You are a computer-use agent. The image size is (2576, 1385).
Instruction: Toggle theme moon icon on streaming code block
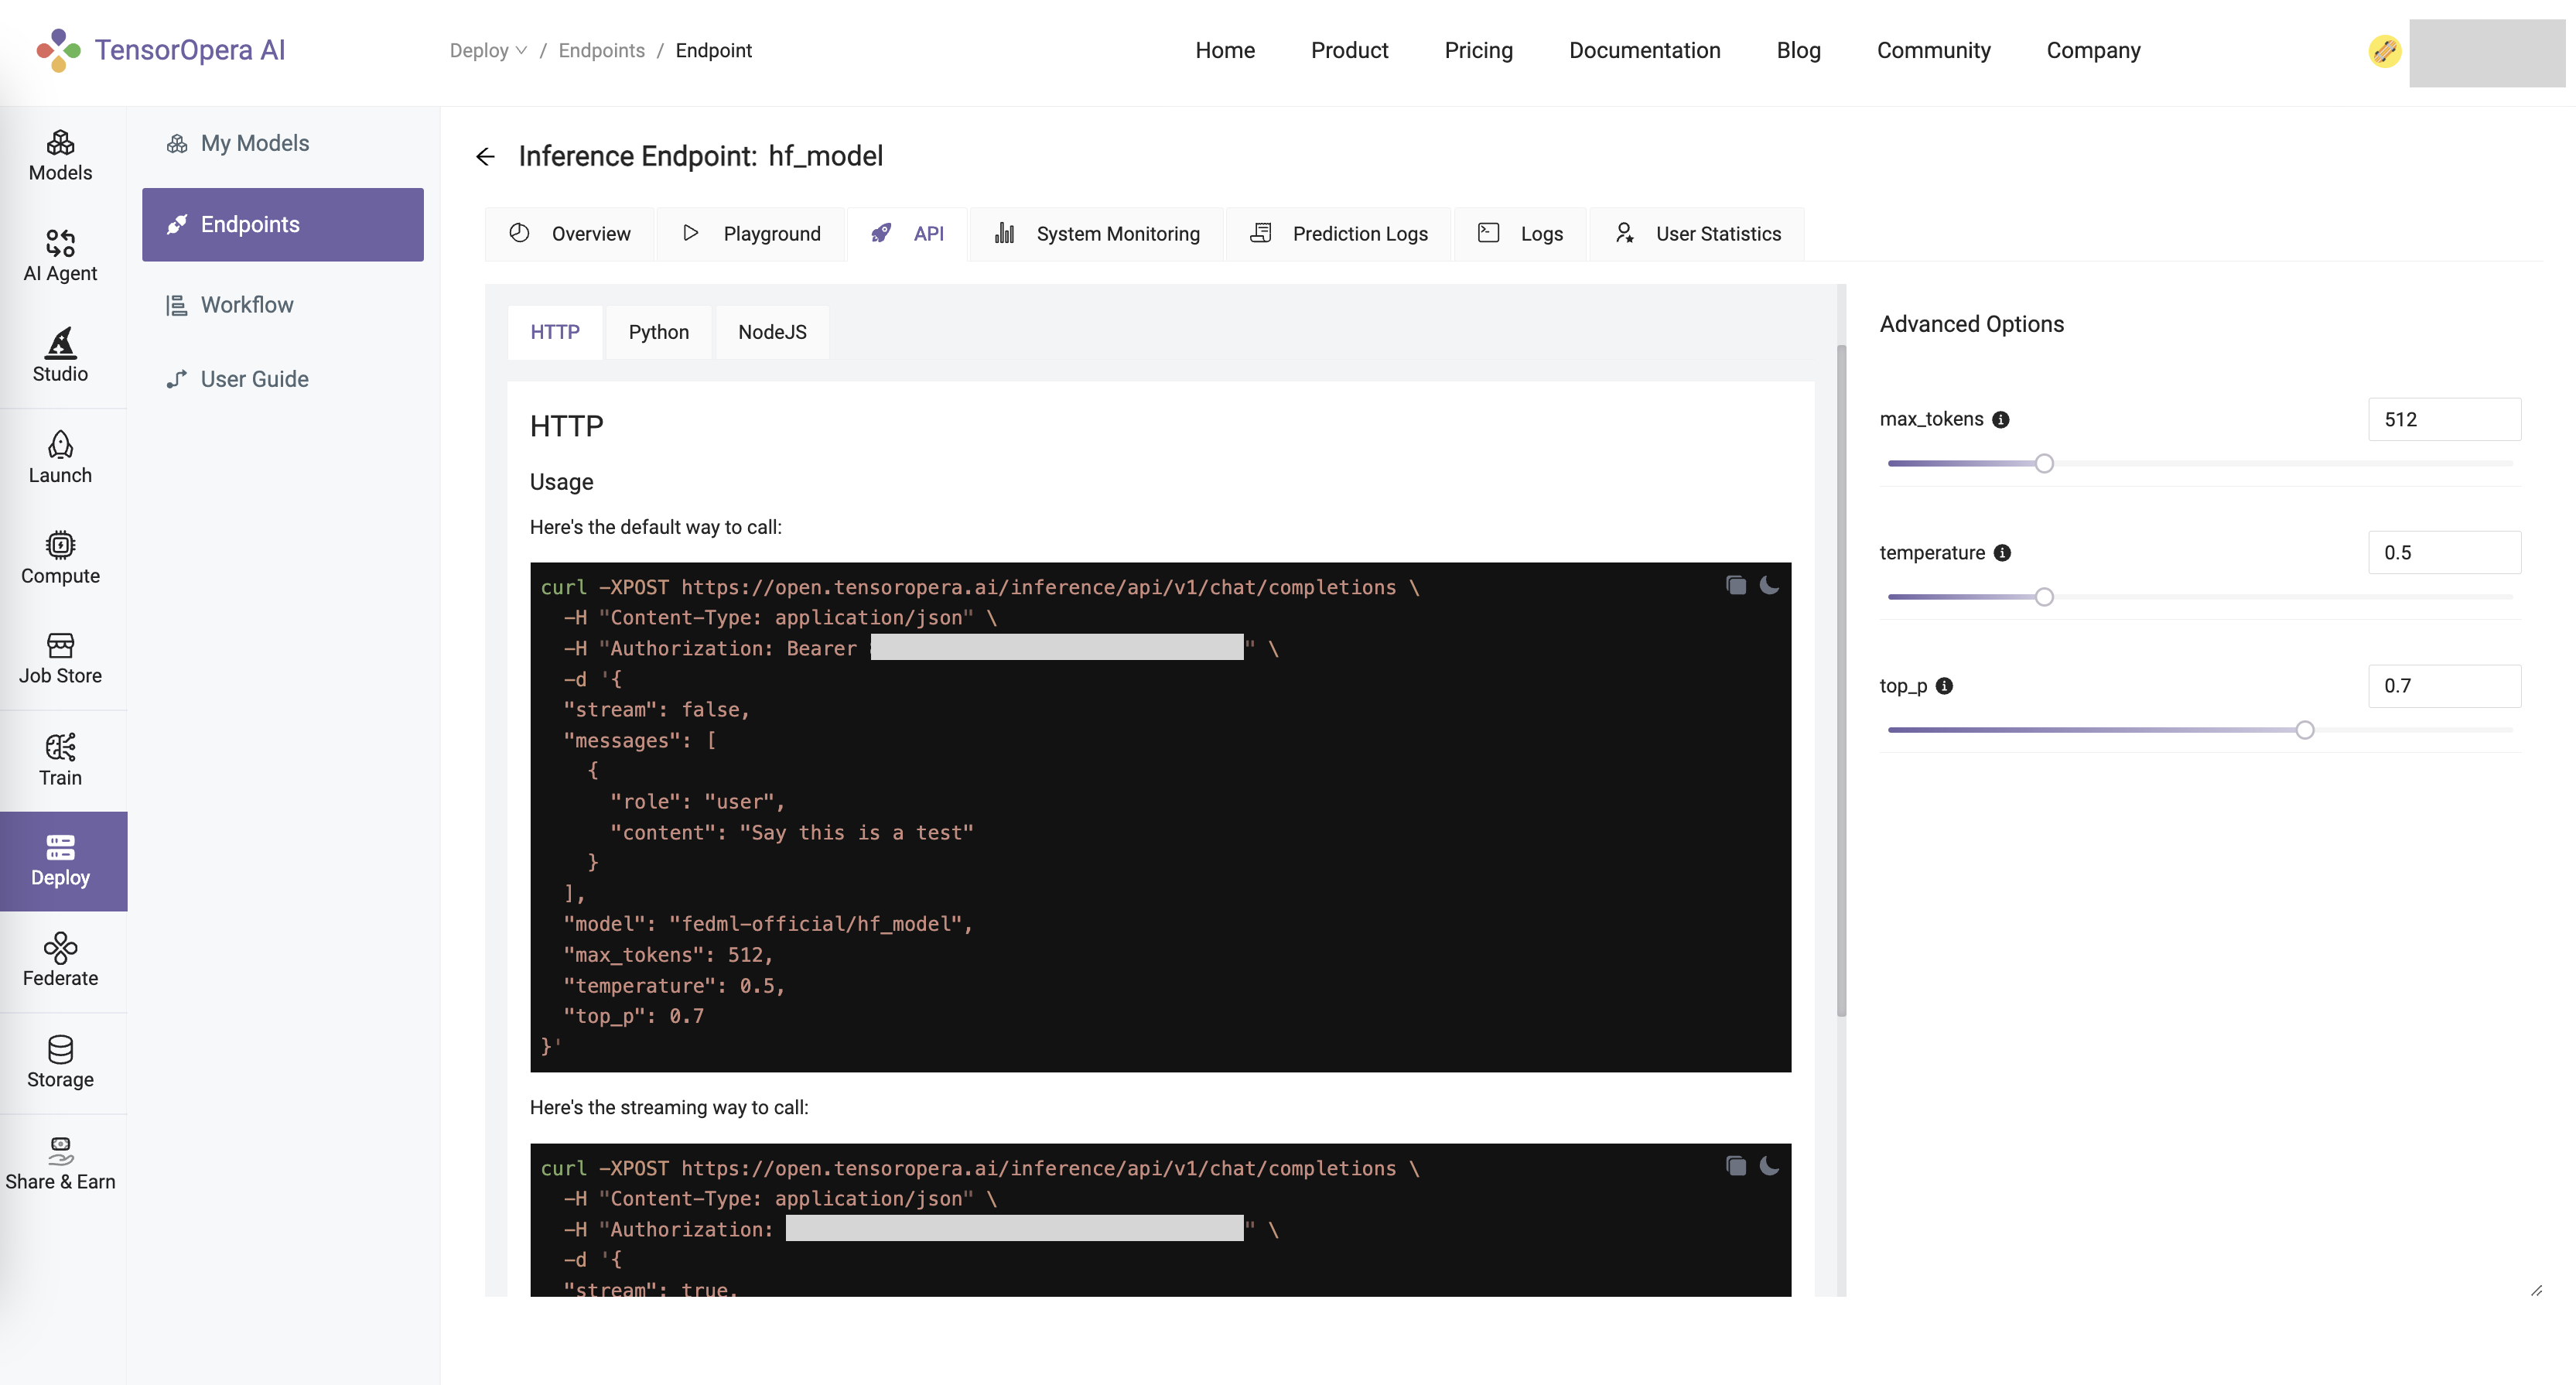1769,1166
